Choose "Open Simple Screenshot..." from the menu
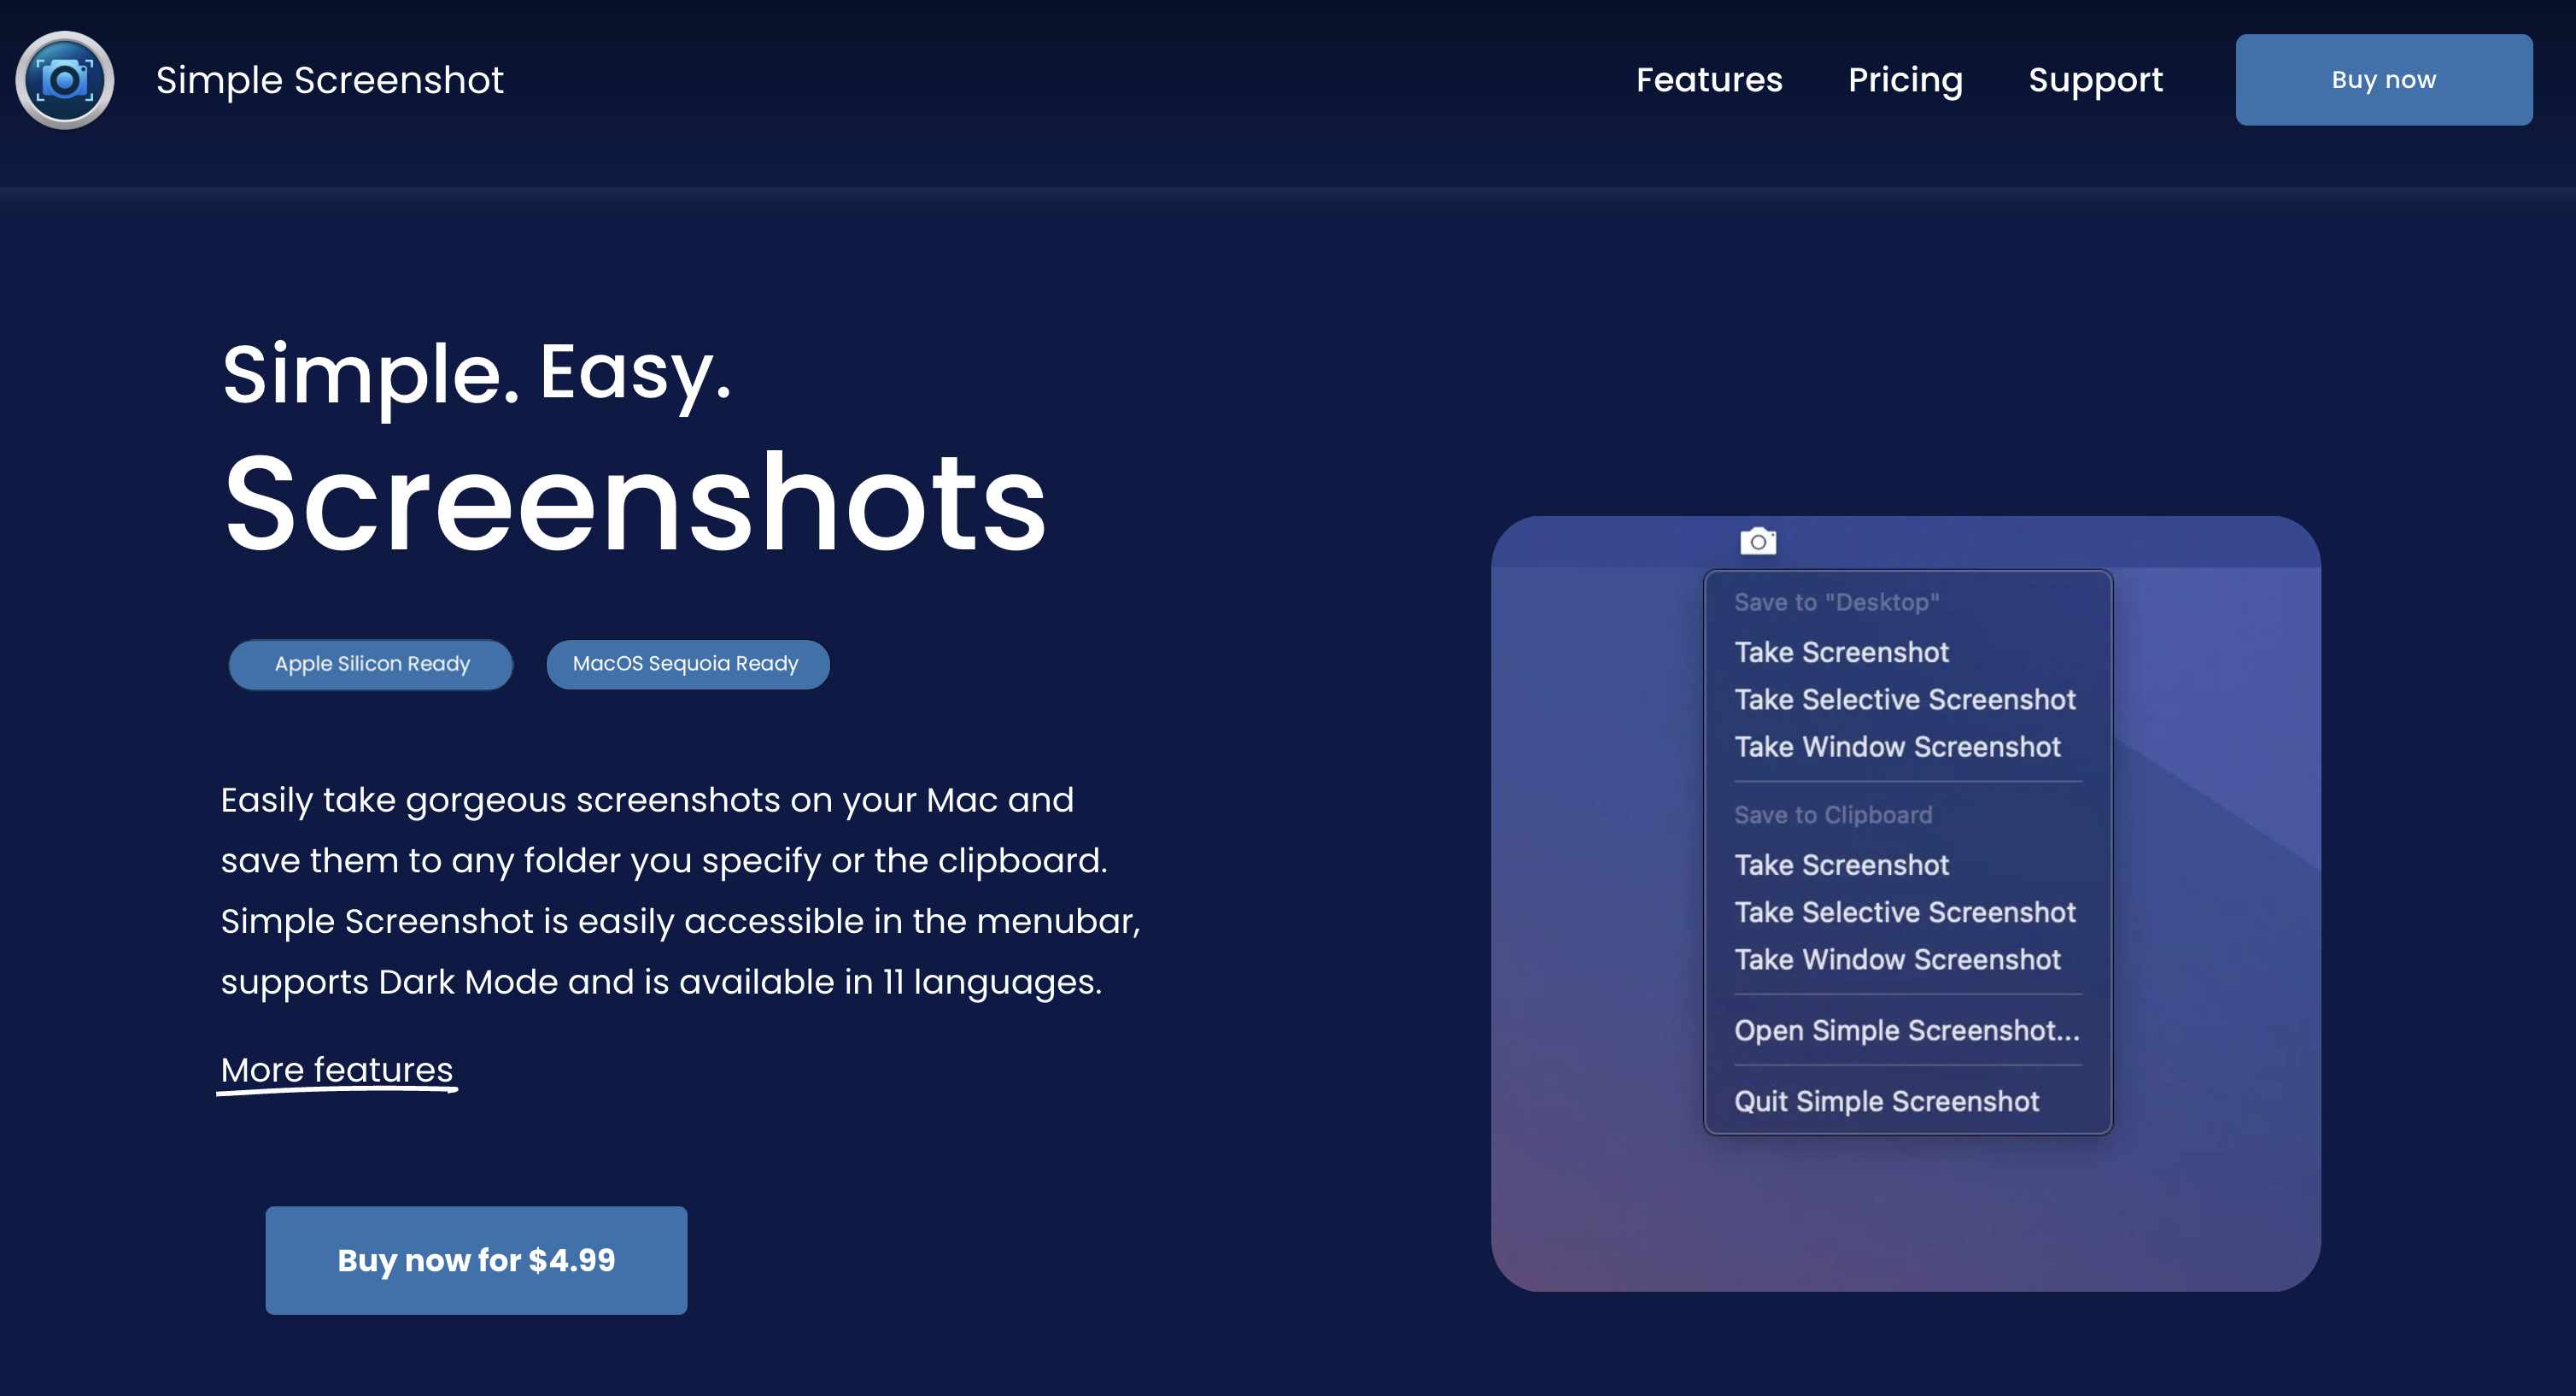 click(1904, 1030)
